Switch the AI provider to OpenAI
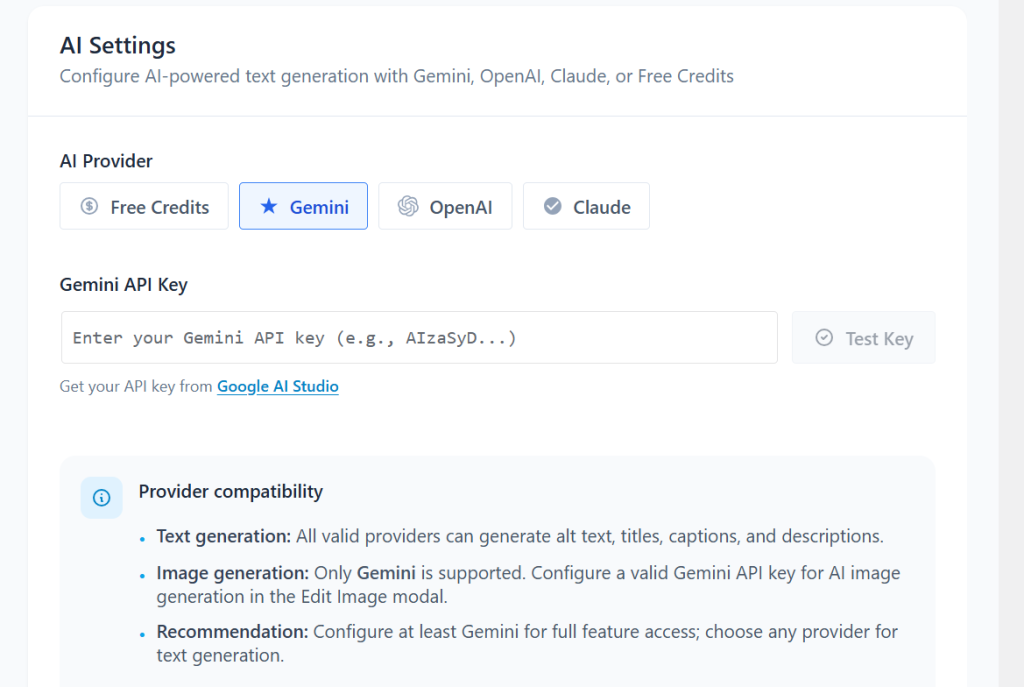The width and height of the screenshot is (1024, 687). (445, 206)
